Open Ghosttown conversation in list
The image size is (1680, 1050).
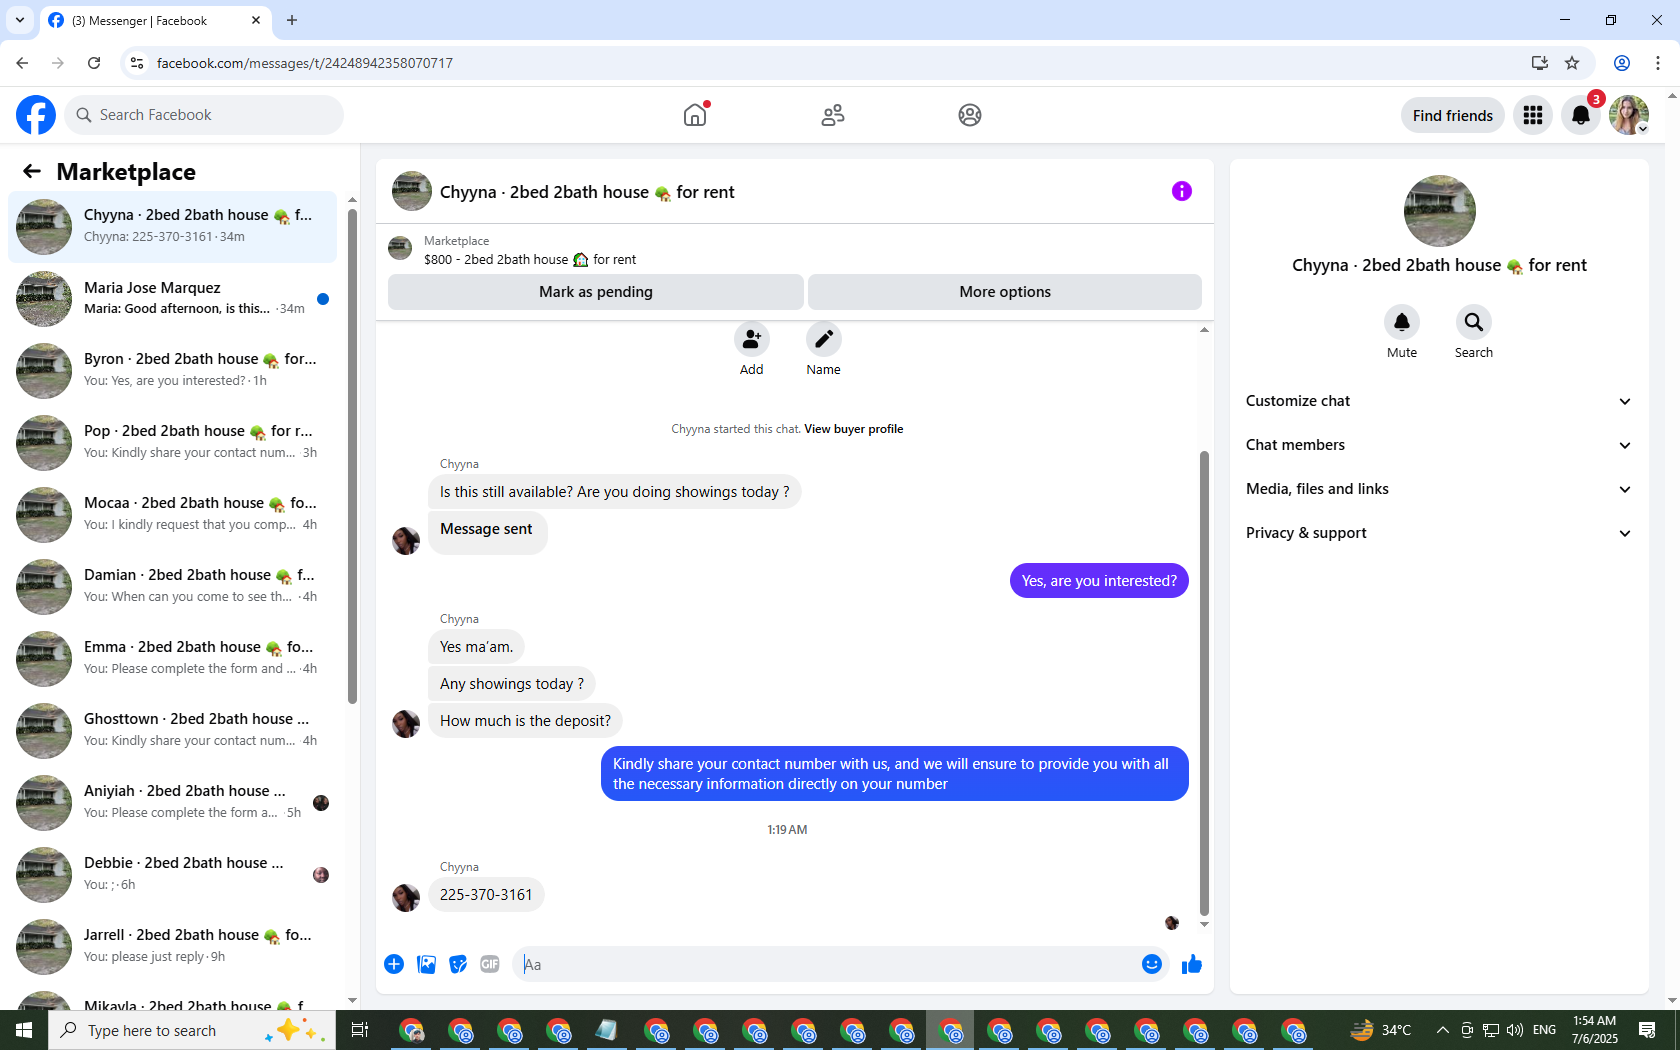pyautogui.click(x=173, y=731)
